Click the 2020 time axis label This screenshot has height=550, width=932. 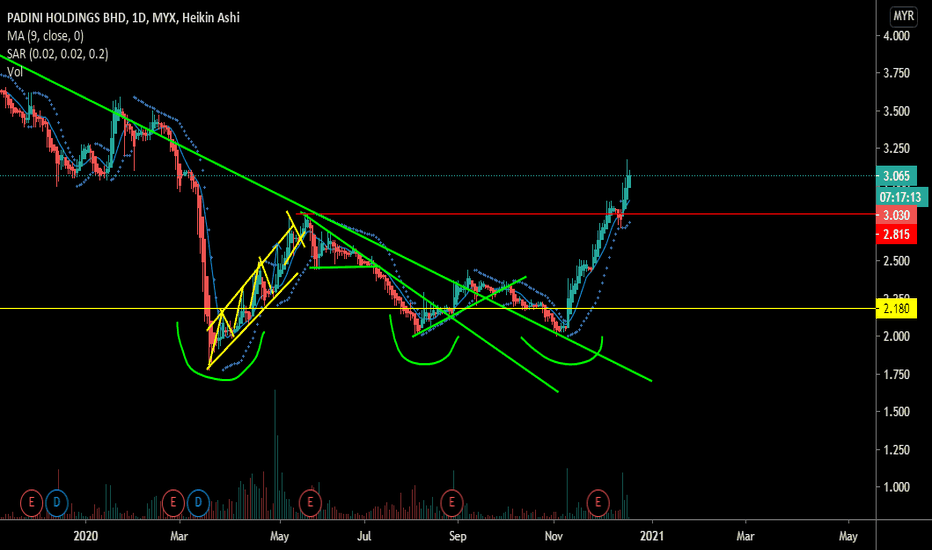[x=86, y=536]
